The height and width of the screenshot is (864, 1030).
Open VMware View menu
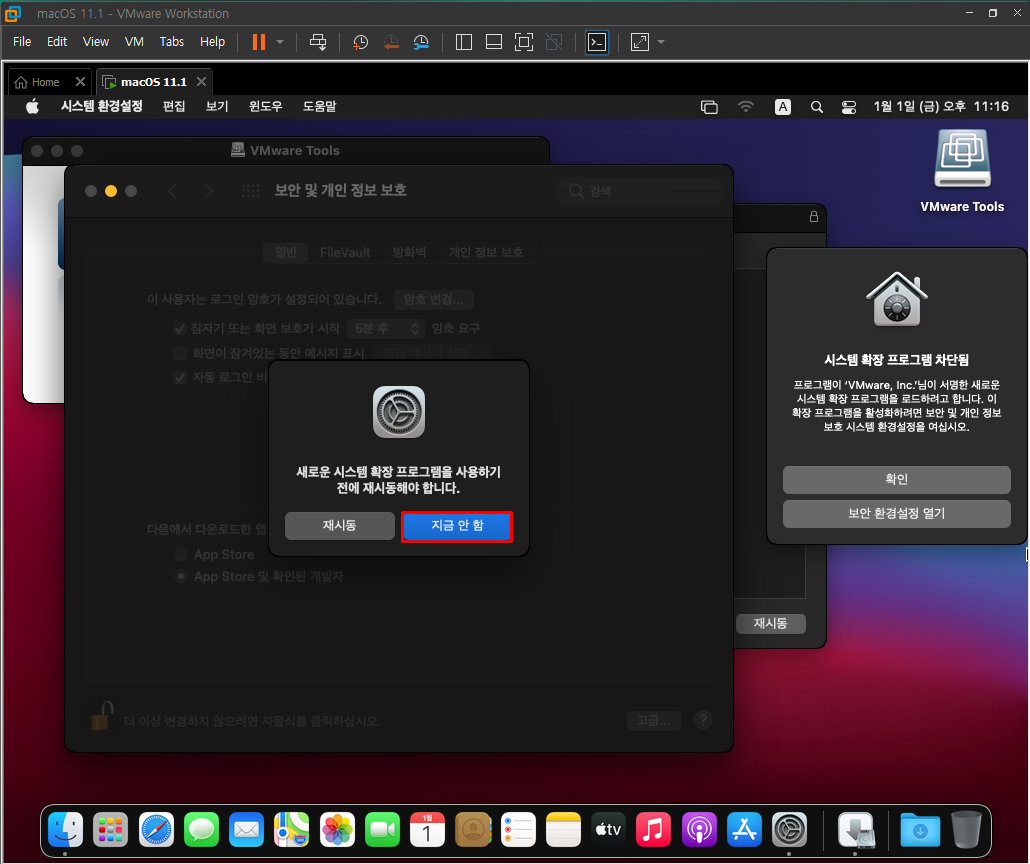(x=95, y=41)
